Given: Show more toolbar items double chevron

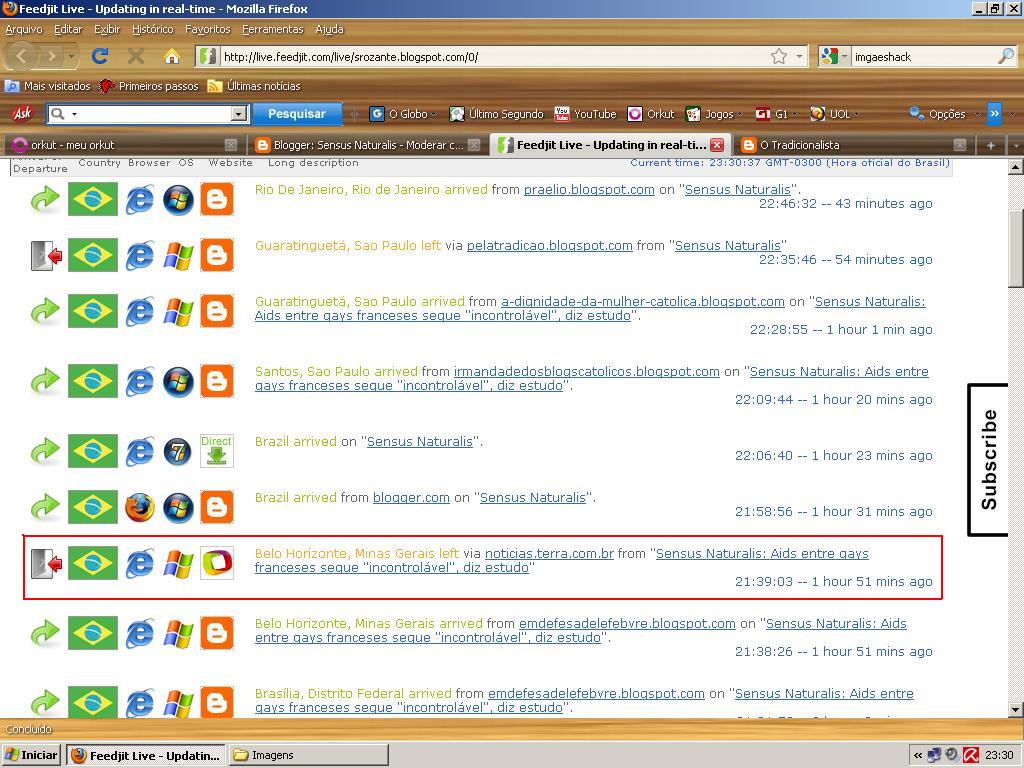Looking at the screenshot, I should click(x=994, y=114).
